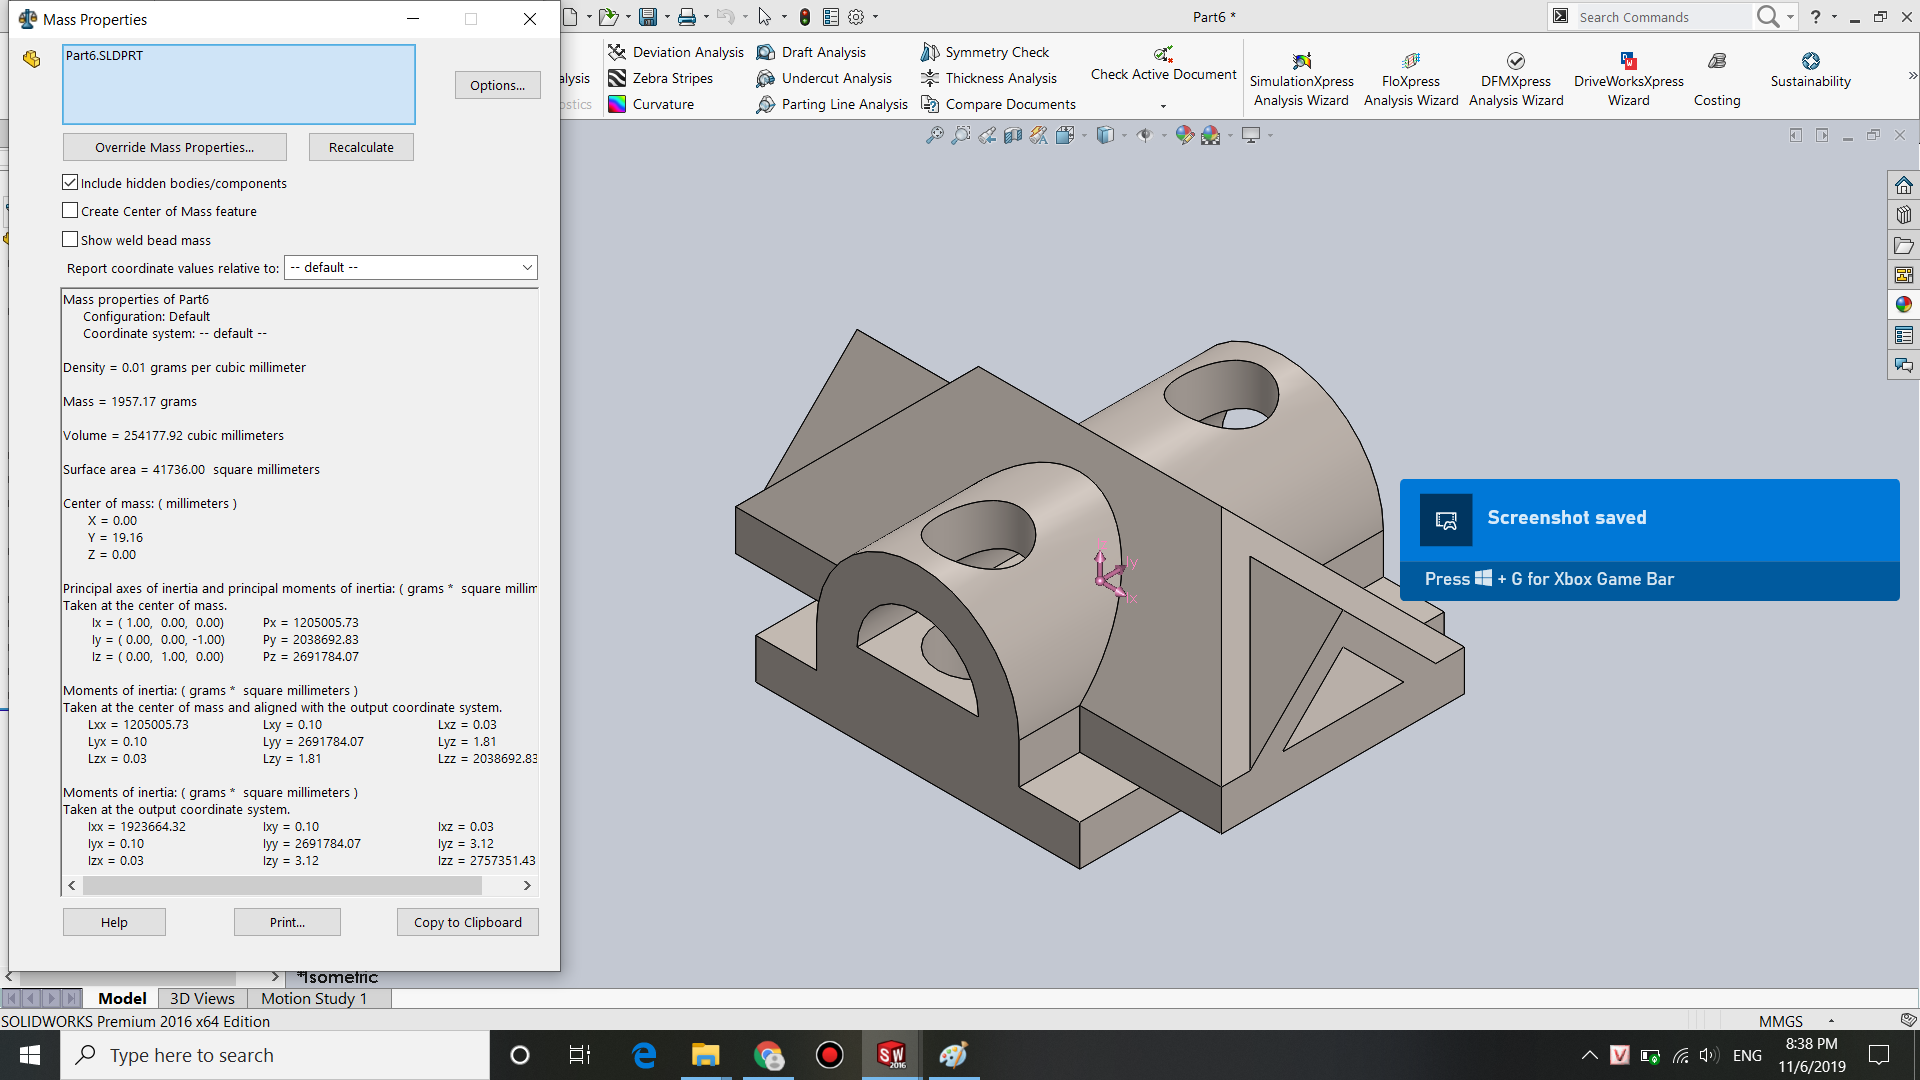This screenshot has height=1080, width=1920.
Task: Open the Motion Study 1 tab
Action: [314, 998]
